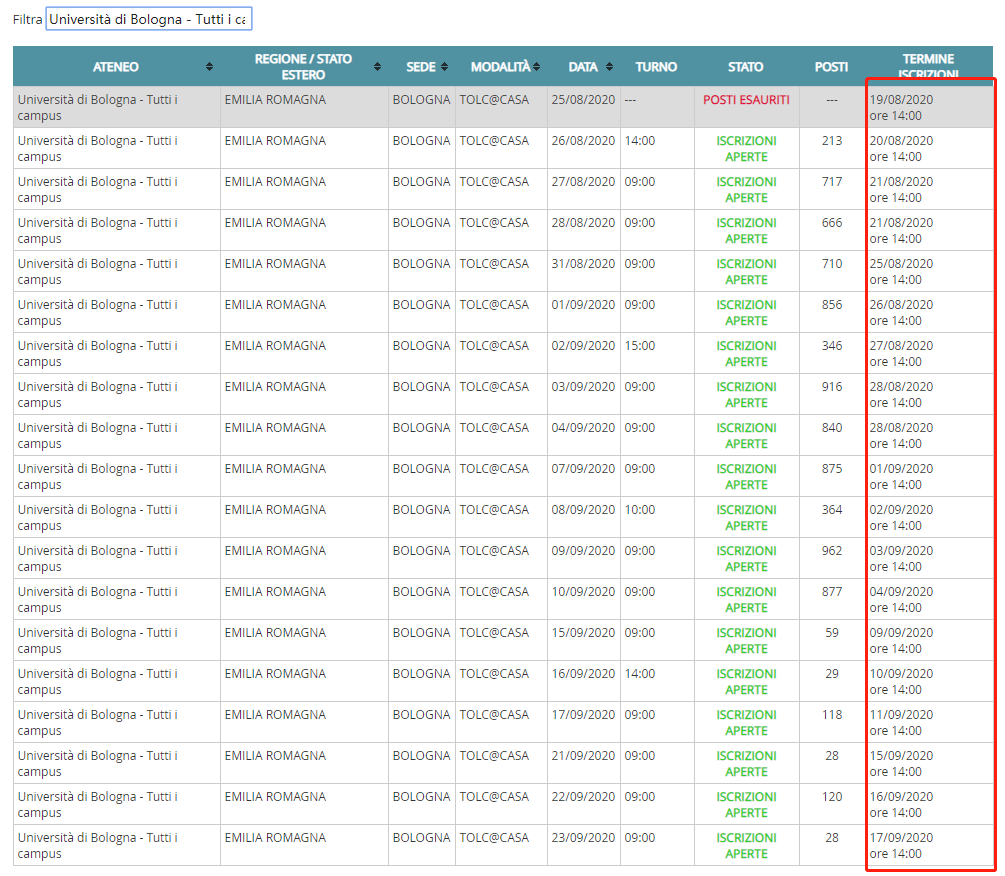Select the date cell 31/08/2020

tap(583, 264)
